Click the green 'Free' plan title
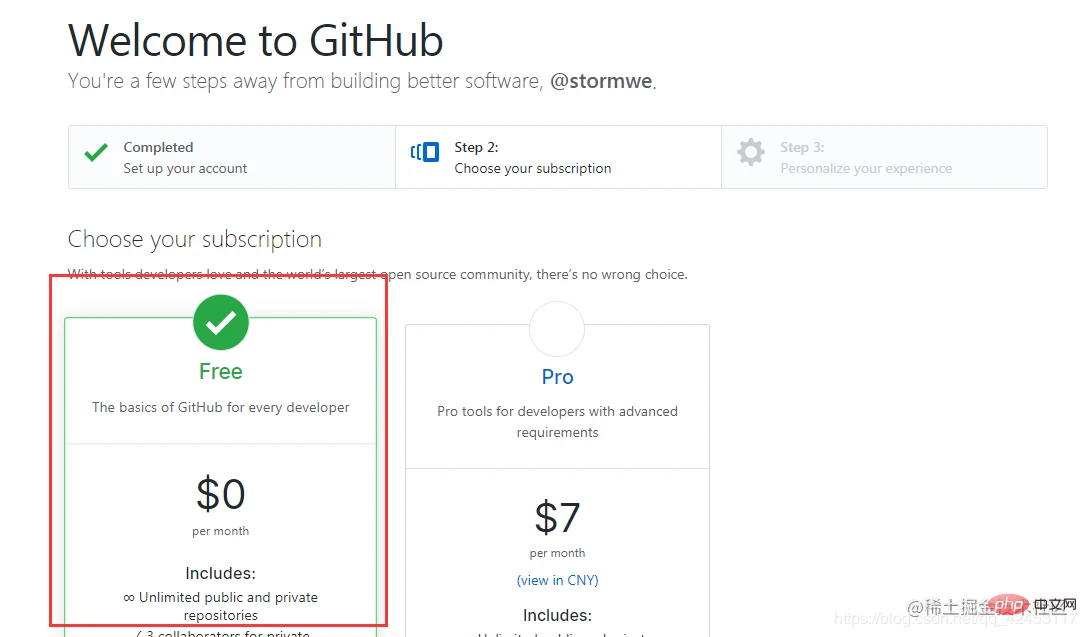The image size is (1087, 637). pyautogui.click(x=221, y=372)
